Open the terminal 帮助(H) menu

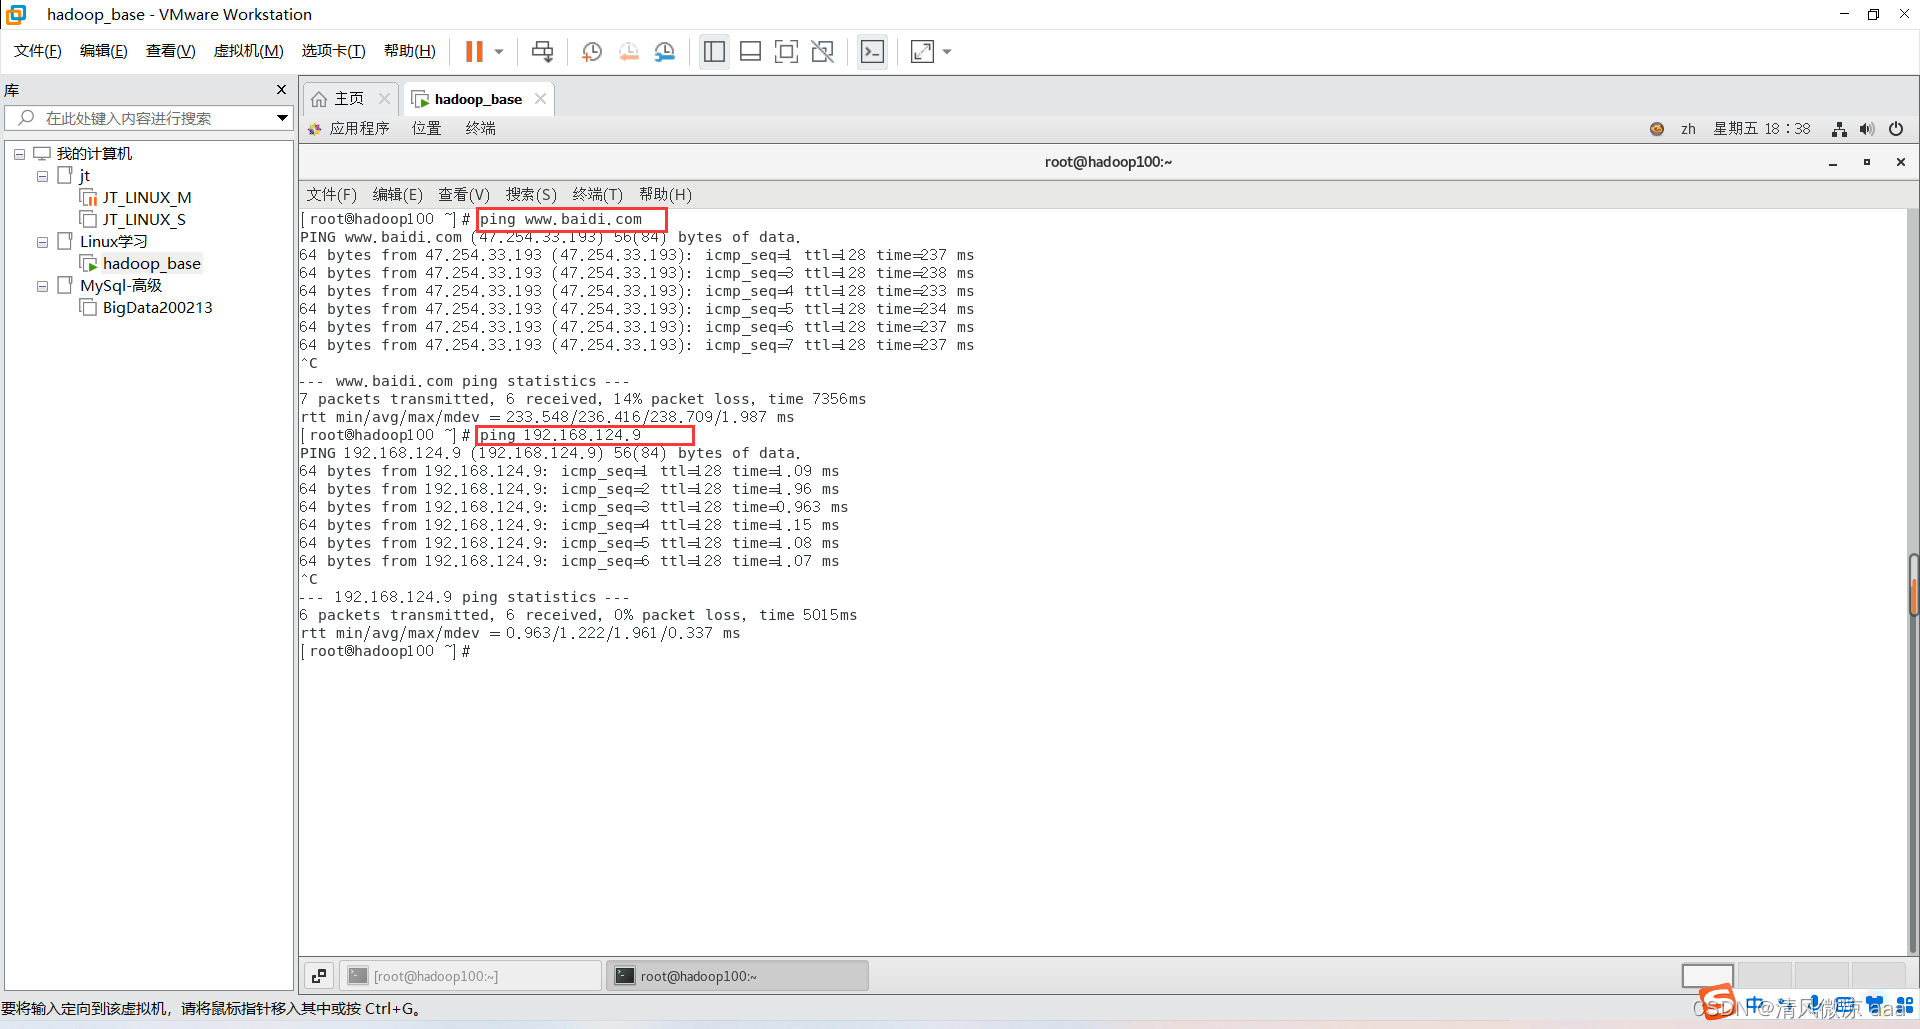pos(665,195)
